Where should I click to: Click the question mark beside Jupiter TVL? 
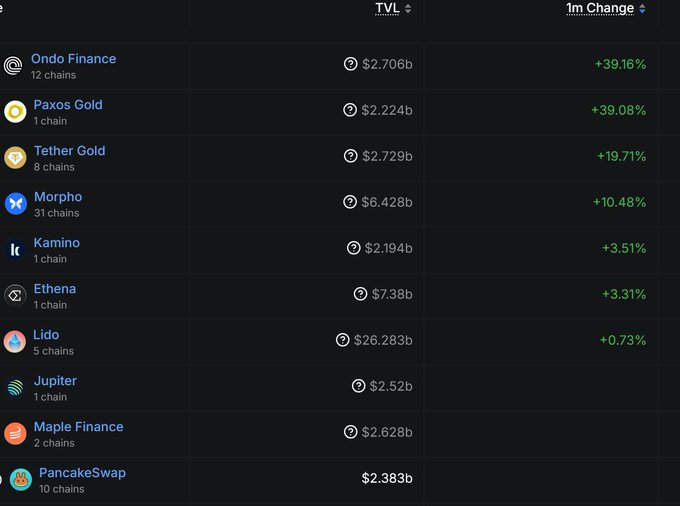tap(358, 386)
